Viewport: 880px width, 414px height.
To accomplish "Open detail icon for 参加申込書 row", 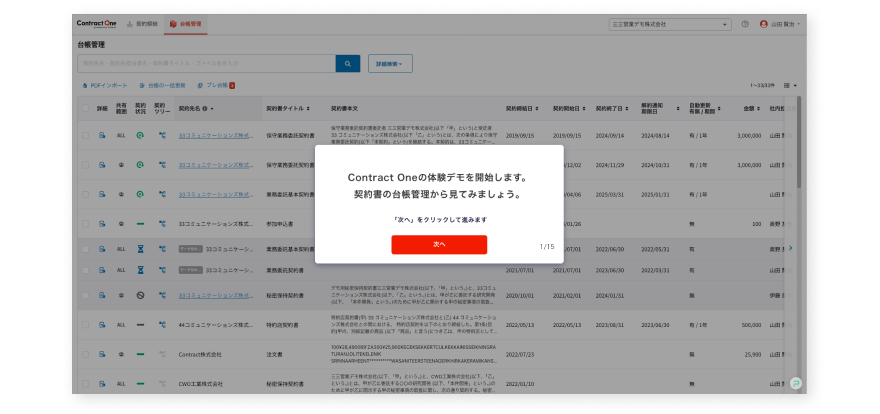I will 102,223.
